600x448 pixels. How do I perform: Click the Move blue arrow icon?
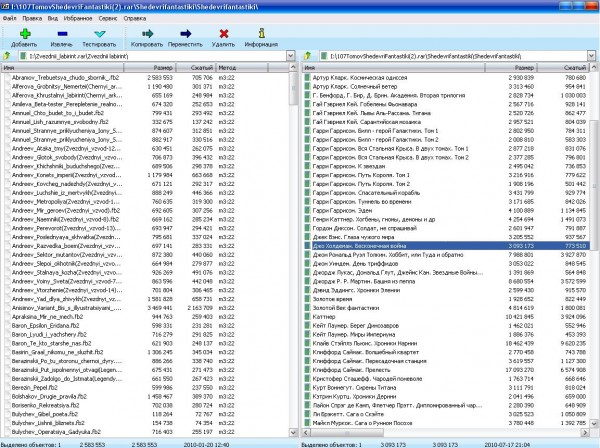[x=186, y=34]
